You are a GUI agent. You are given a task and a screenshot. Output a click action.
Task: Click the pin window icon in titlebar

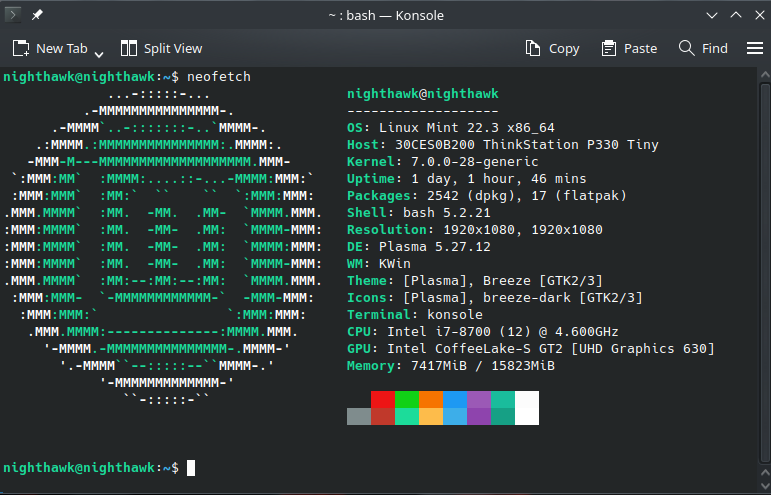pyautogui.click(x=37, y=15)
